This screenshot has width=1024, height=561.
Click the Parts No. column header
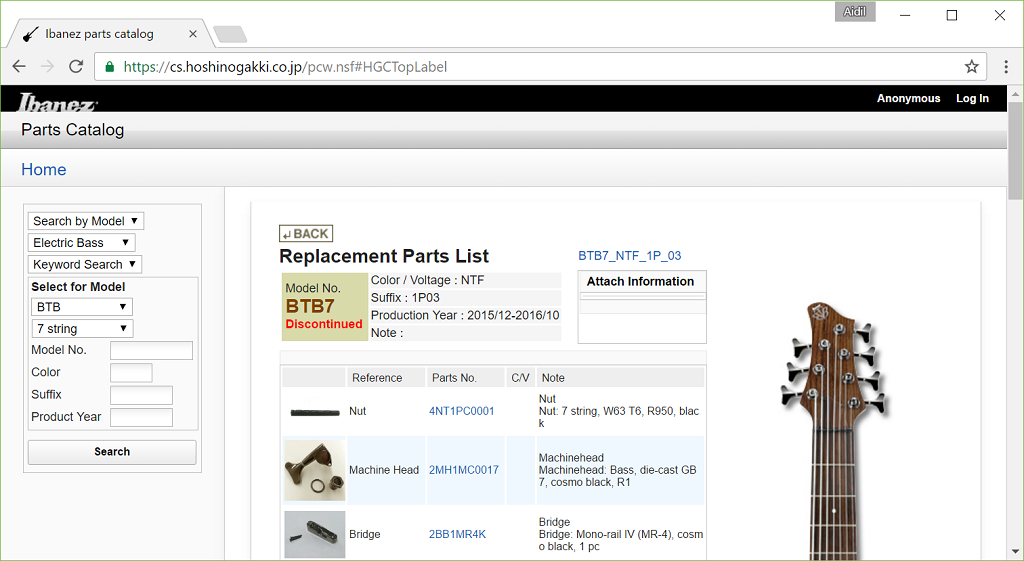pyautogui.click(x=466, y=377)
